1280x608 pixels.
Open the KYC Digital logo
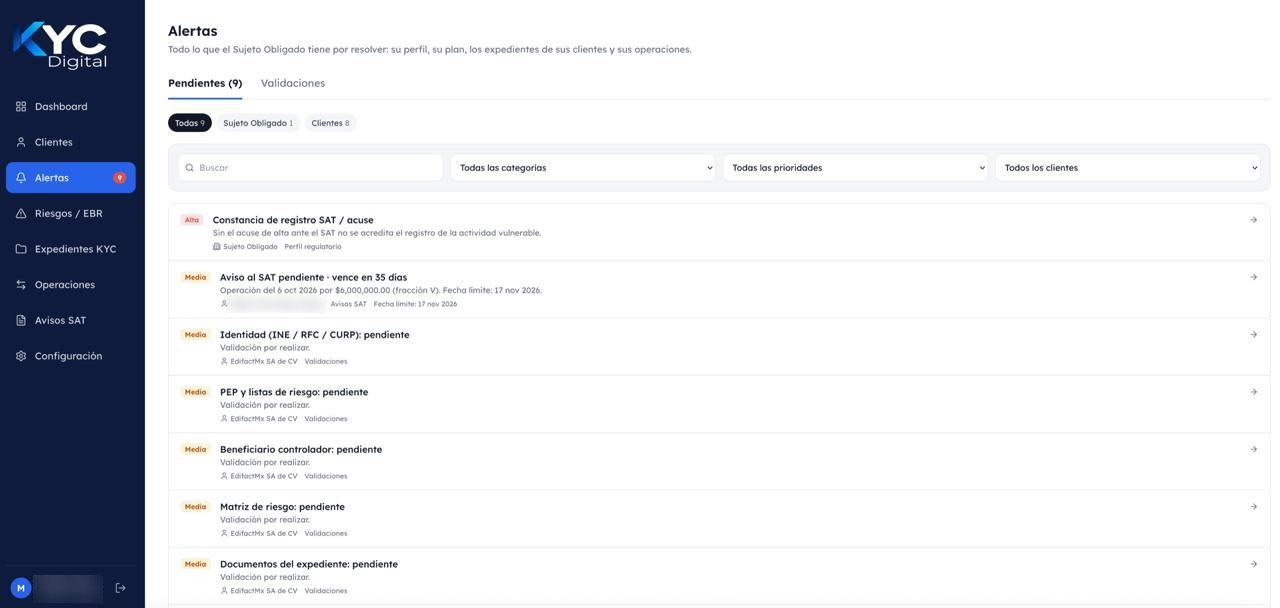[60, 45]
